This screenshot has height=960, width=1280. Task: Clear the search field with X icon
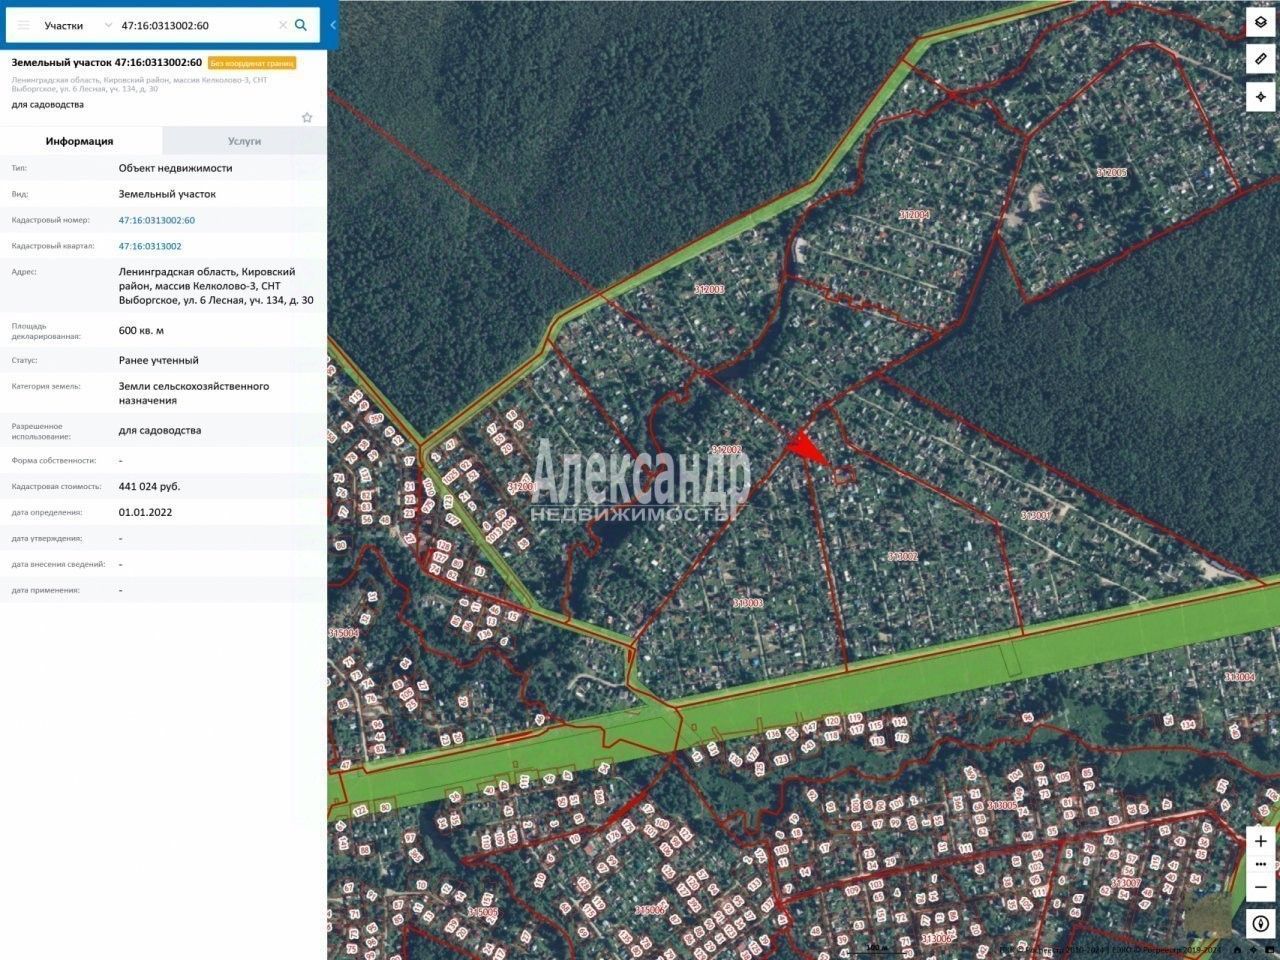tap(282, 25)
